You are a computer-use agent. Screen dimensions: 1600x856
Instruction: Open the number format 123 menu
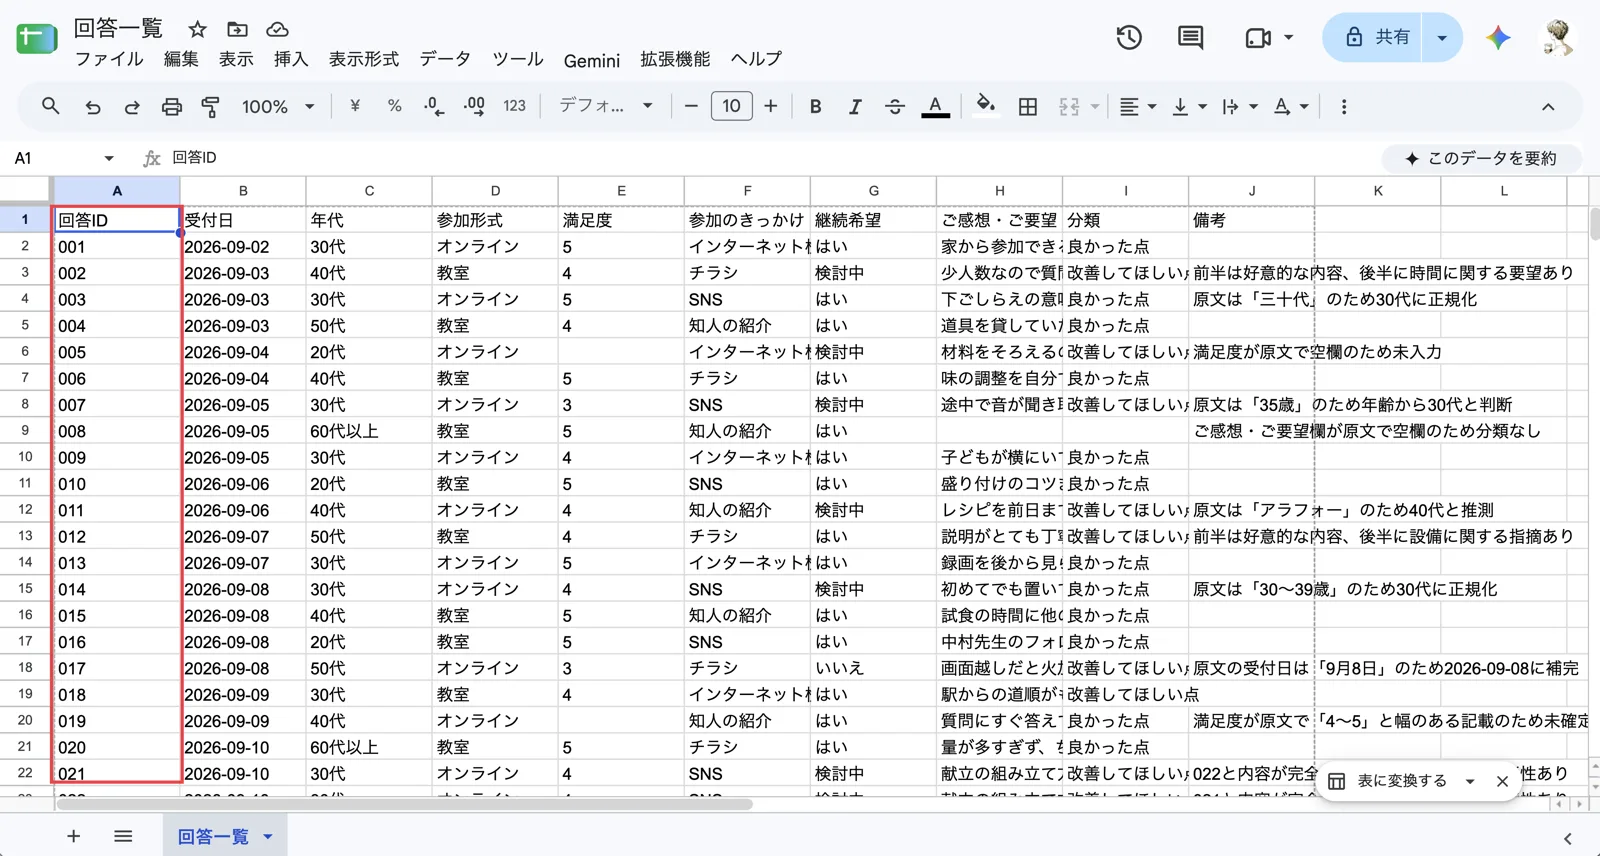coord(514,106)
